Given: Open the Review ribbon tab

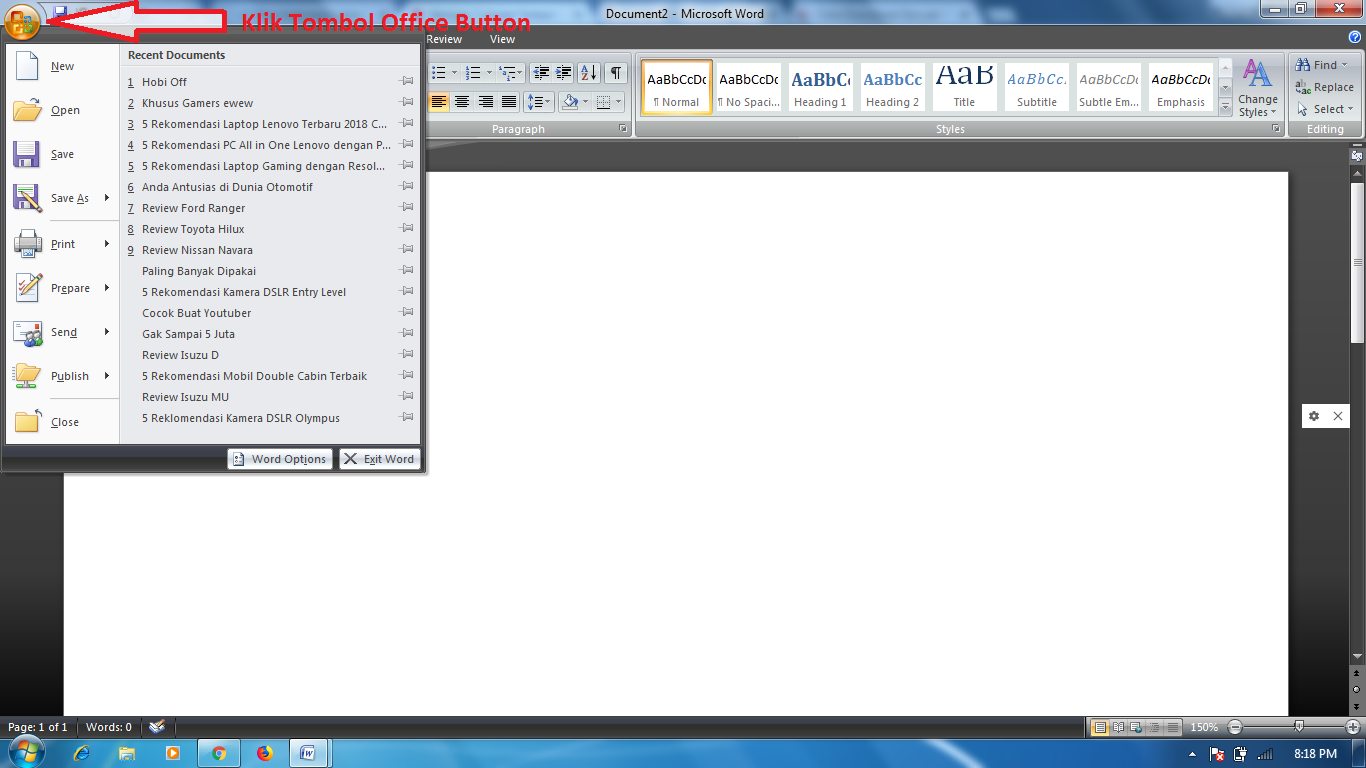Looking at the screenshot, I should (444, 39).
